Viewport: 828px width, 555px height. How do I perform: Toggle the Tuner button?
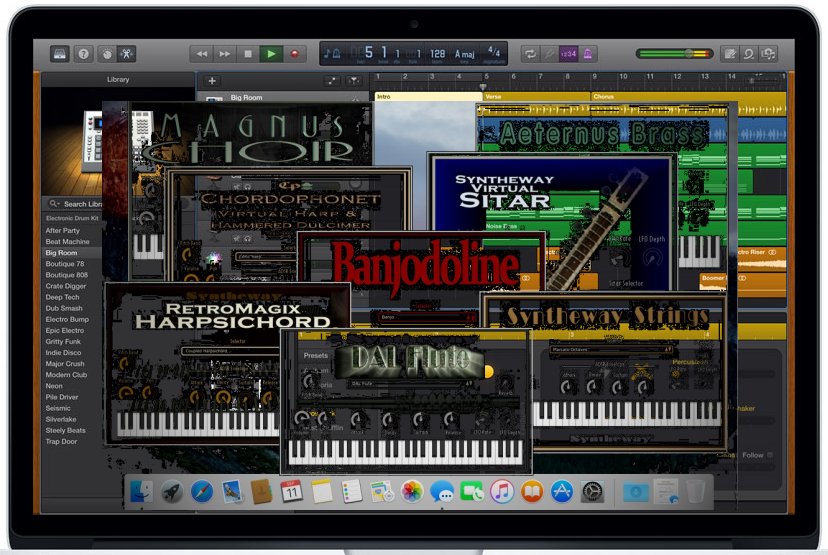[549, 54]
